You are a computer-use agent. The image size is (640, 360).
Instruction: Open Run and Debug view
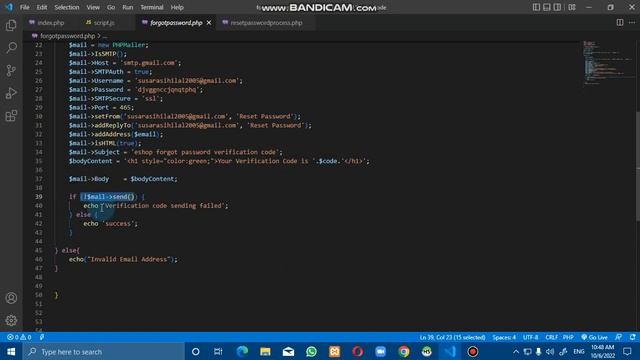click(x=11, y=93)
